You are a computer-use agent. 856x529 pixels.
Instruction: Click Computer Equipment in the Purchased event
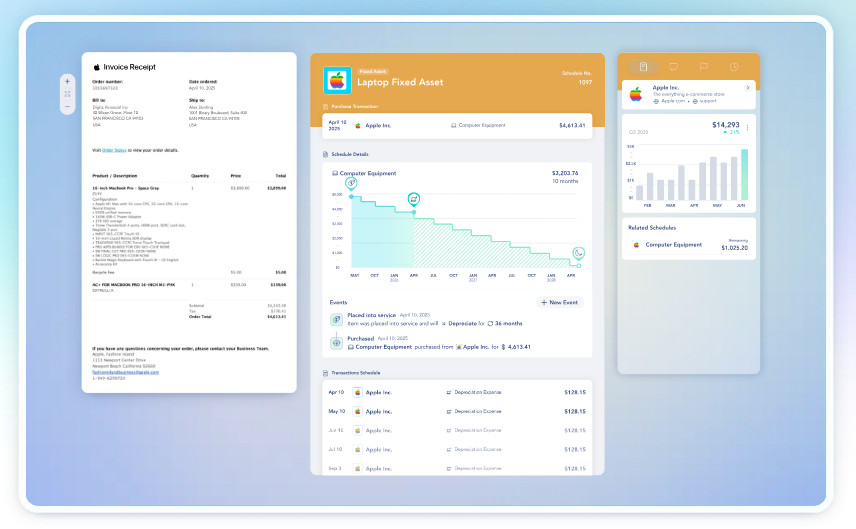click(x=380, y=347)
